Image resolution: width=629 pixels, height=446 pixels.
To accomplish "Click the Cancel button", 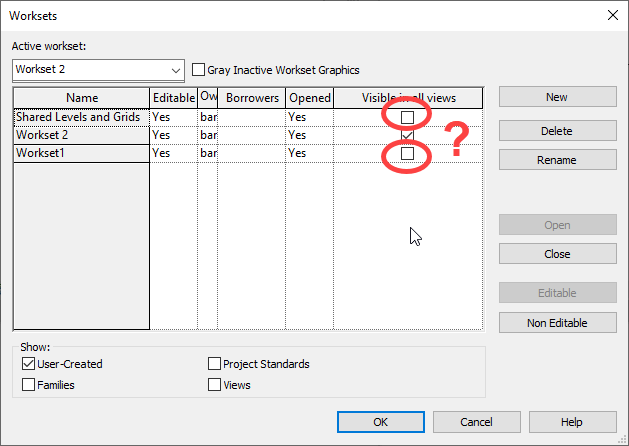I will [x=477, y=422].
